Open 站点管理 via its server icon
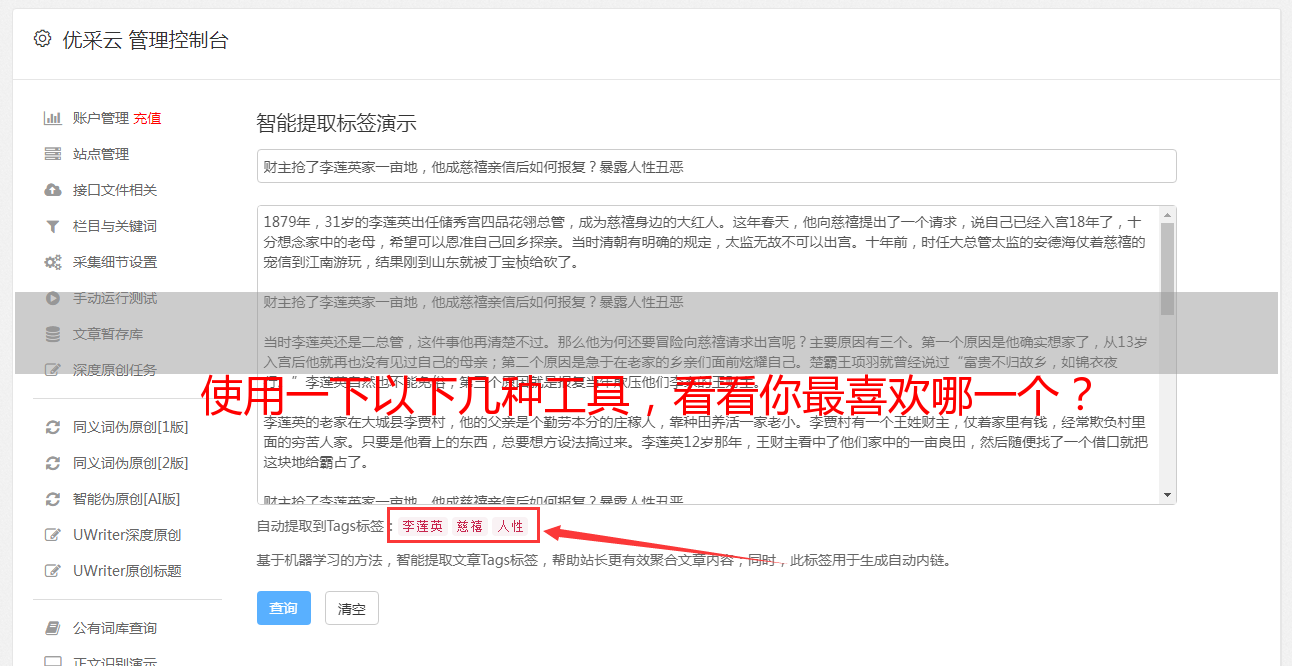The image size is (1292, 666). coord(53,154)
